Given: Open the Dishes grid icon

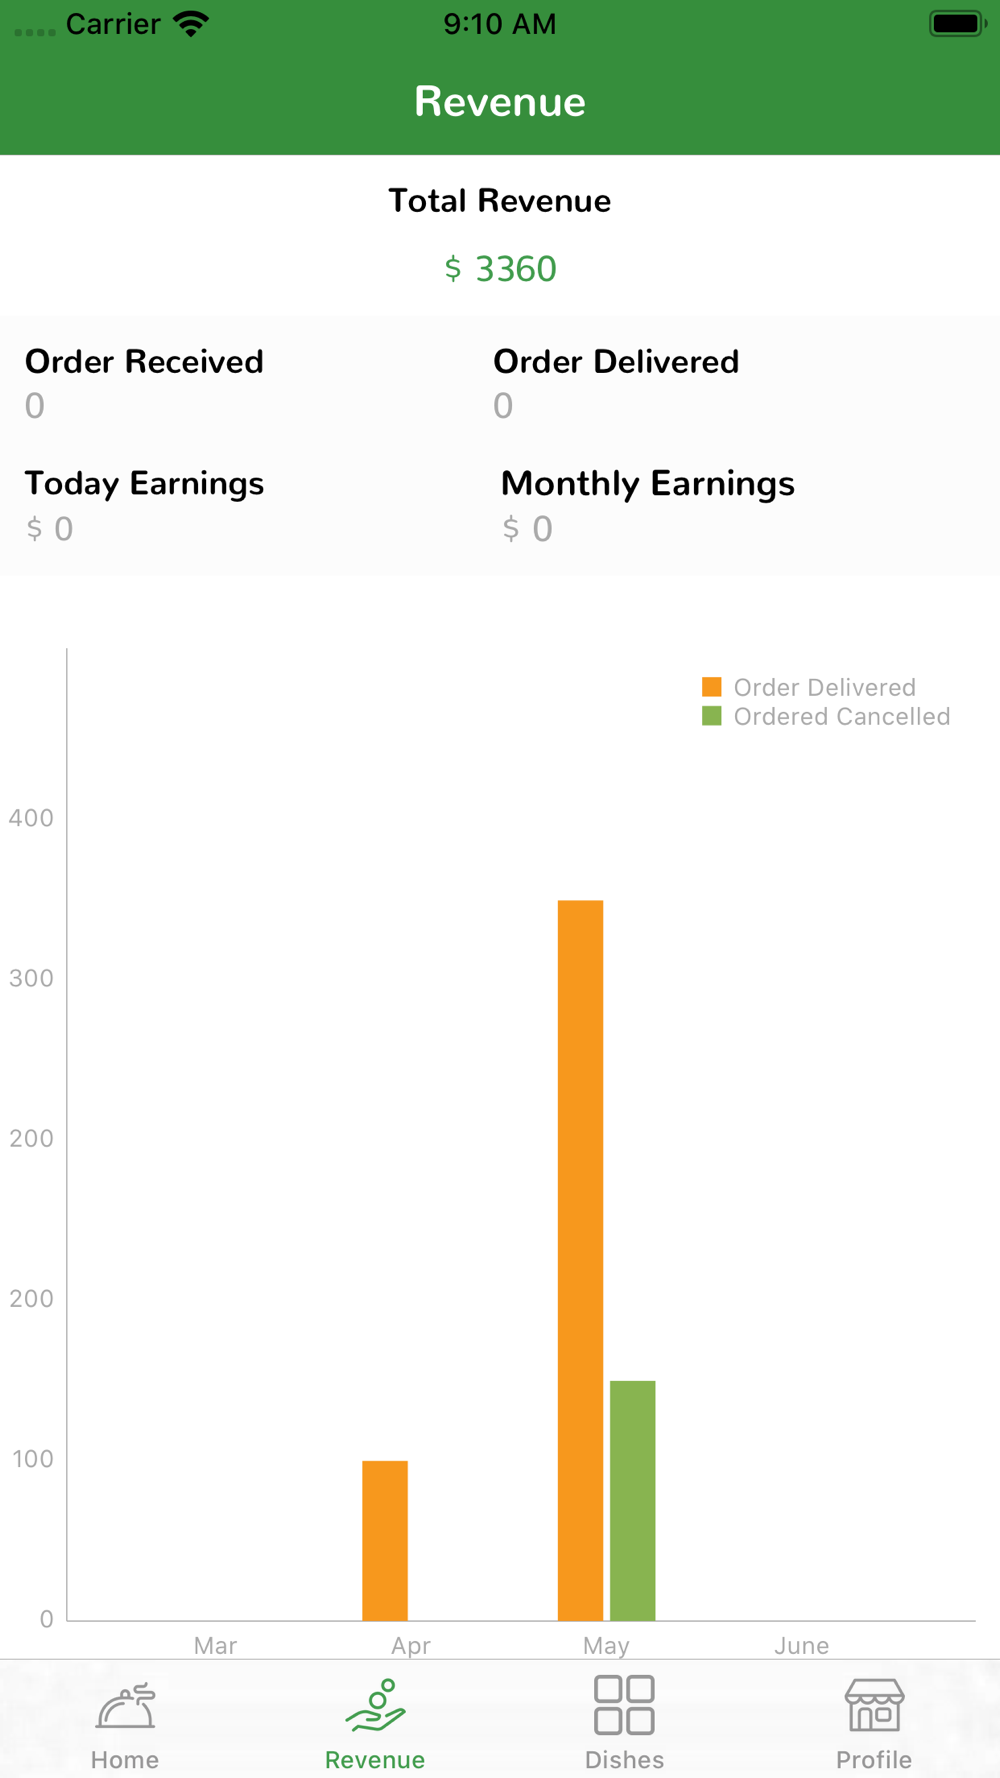Looking at the screenshot, I should (624, 1705).
